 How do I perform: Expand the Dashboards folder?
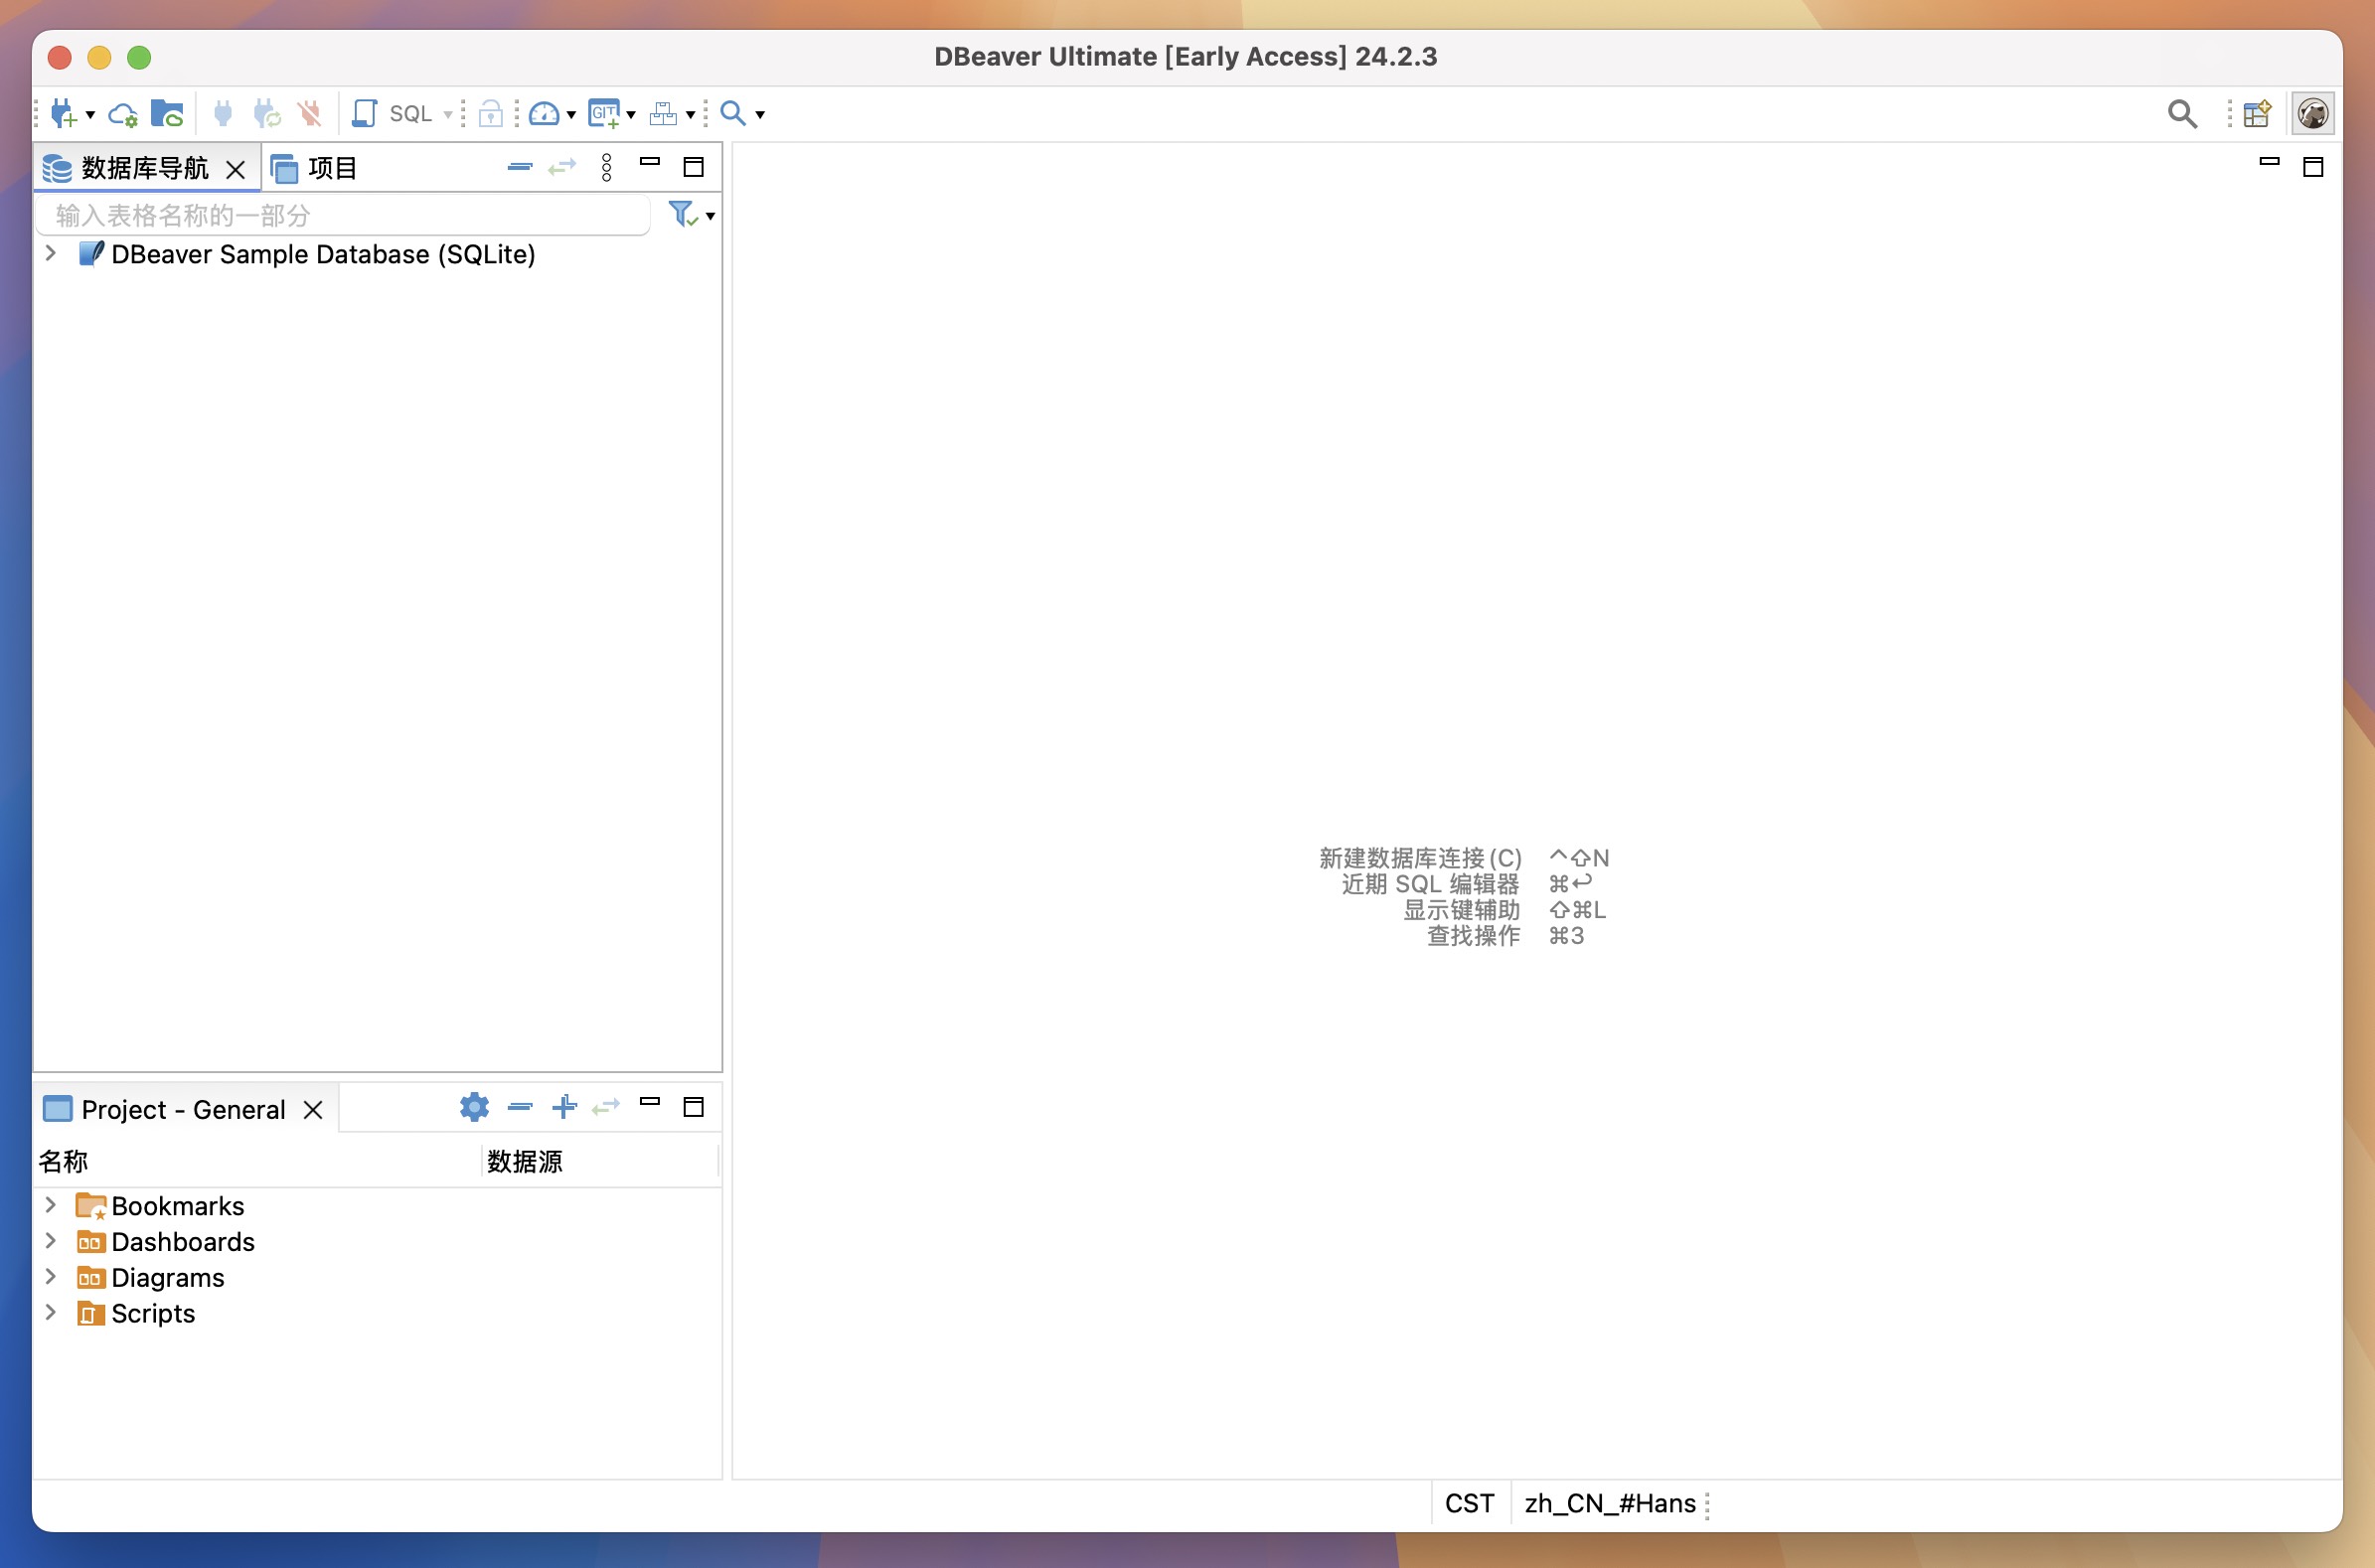(x=51, y=1241)
